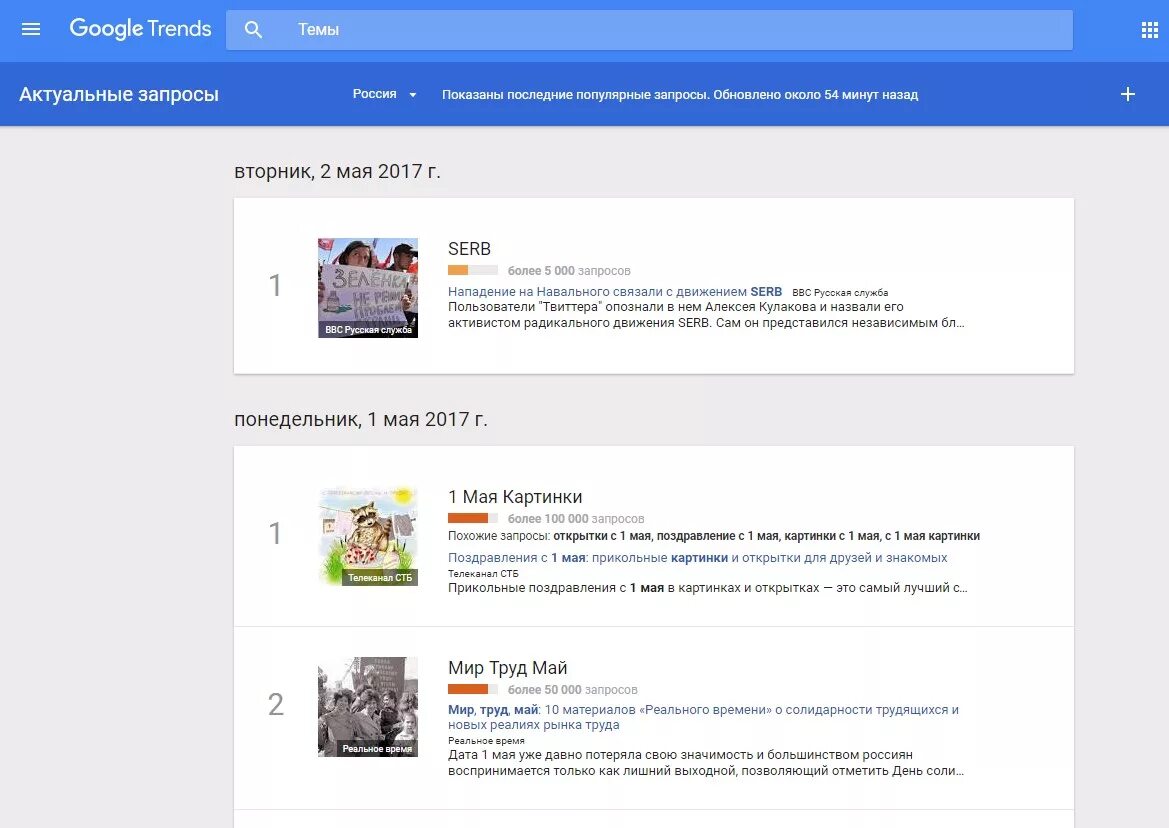Open raccoon thumbnail from Телеканал СТБ
Image resolution: width=1169 pixels, height=828 pixels.
368,536
